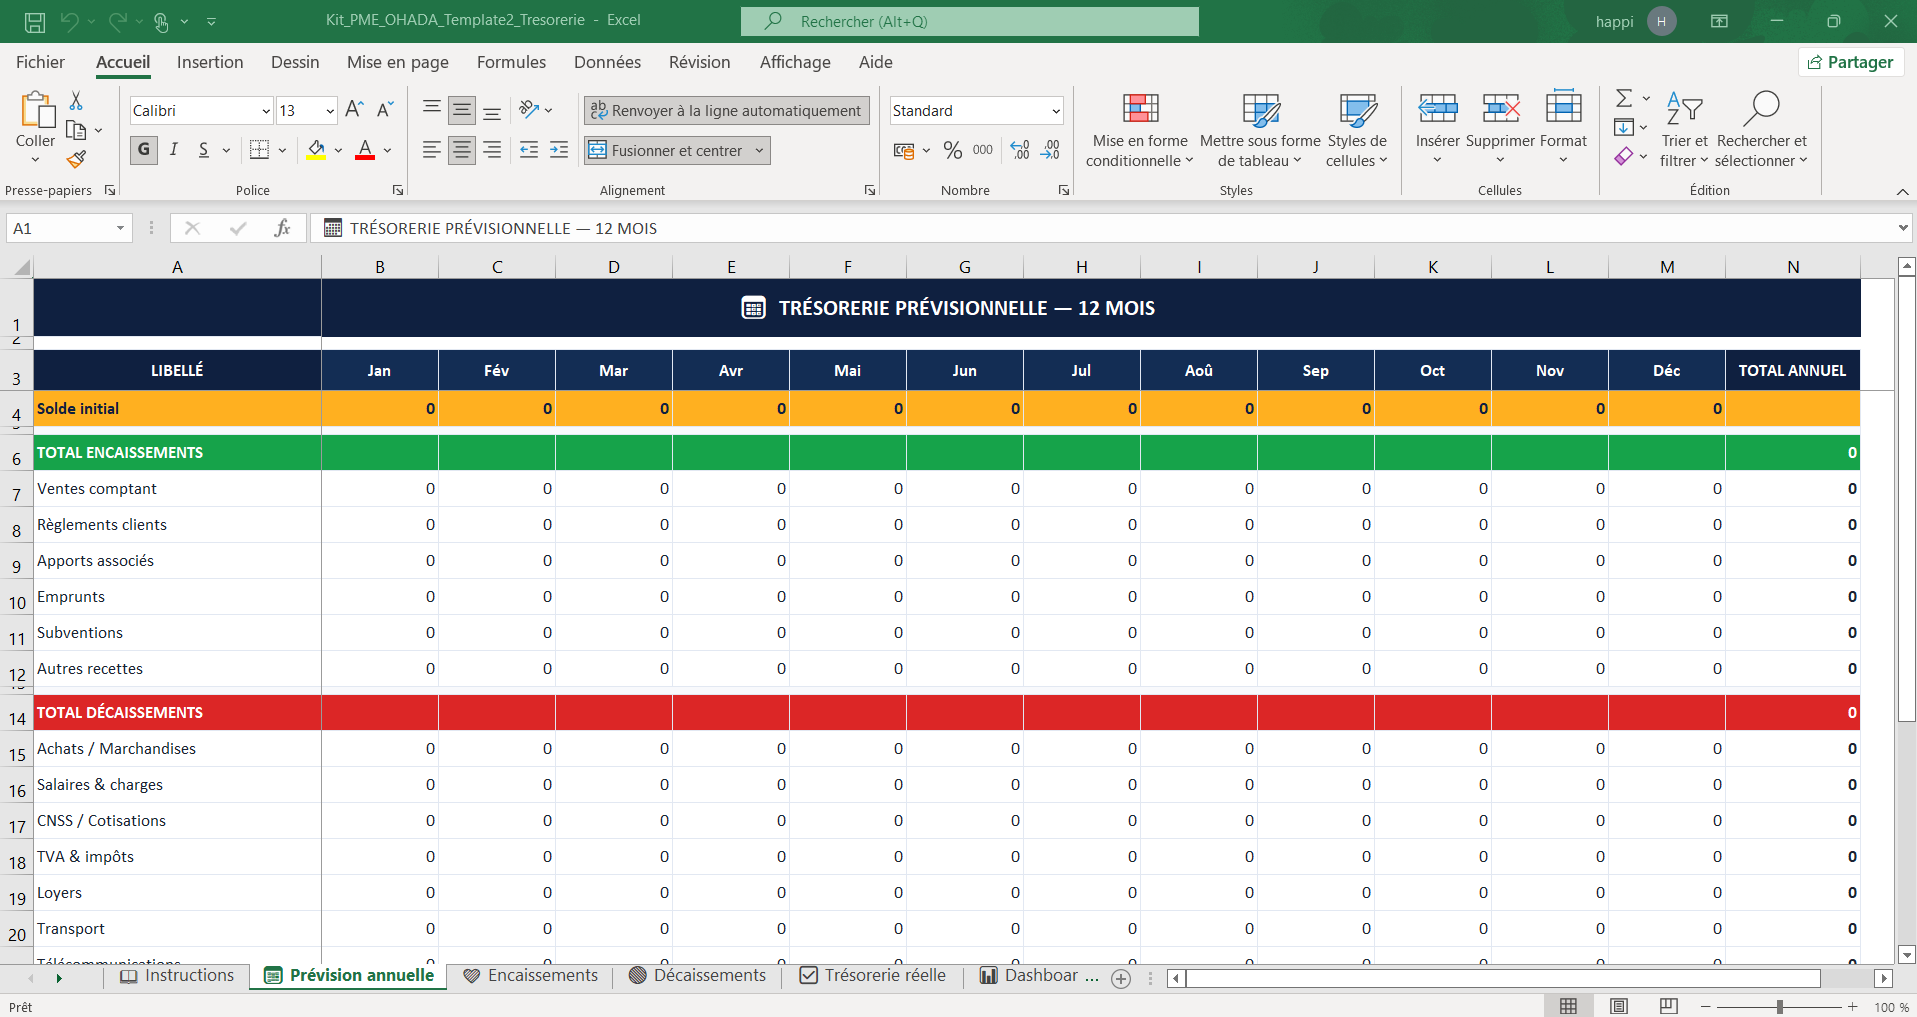Switch to the Insertion ribbon tab
This screenshot has width=1917, height=1017.
coord(210,62)
